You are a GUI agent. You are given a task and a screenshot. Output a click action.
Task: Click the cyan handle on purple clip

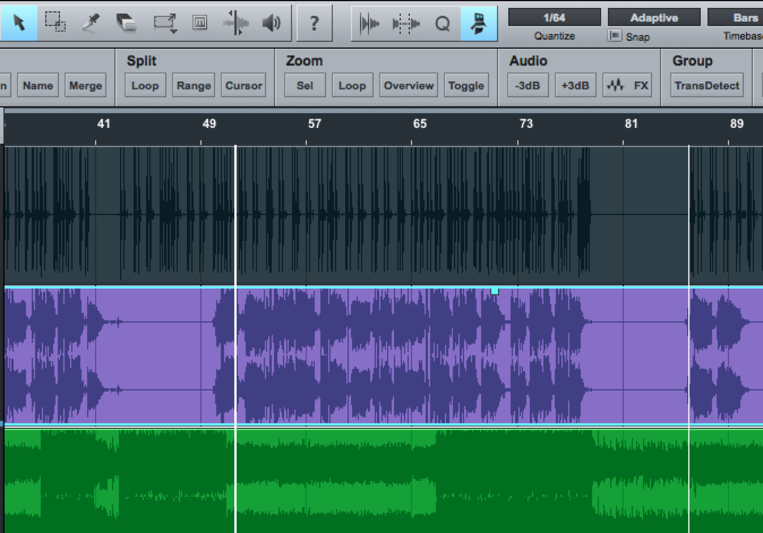[494, 291]
